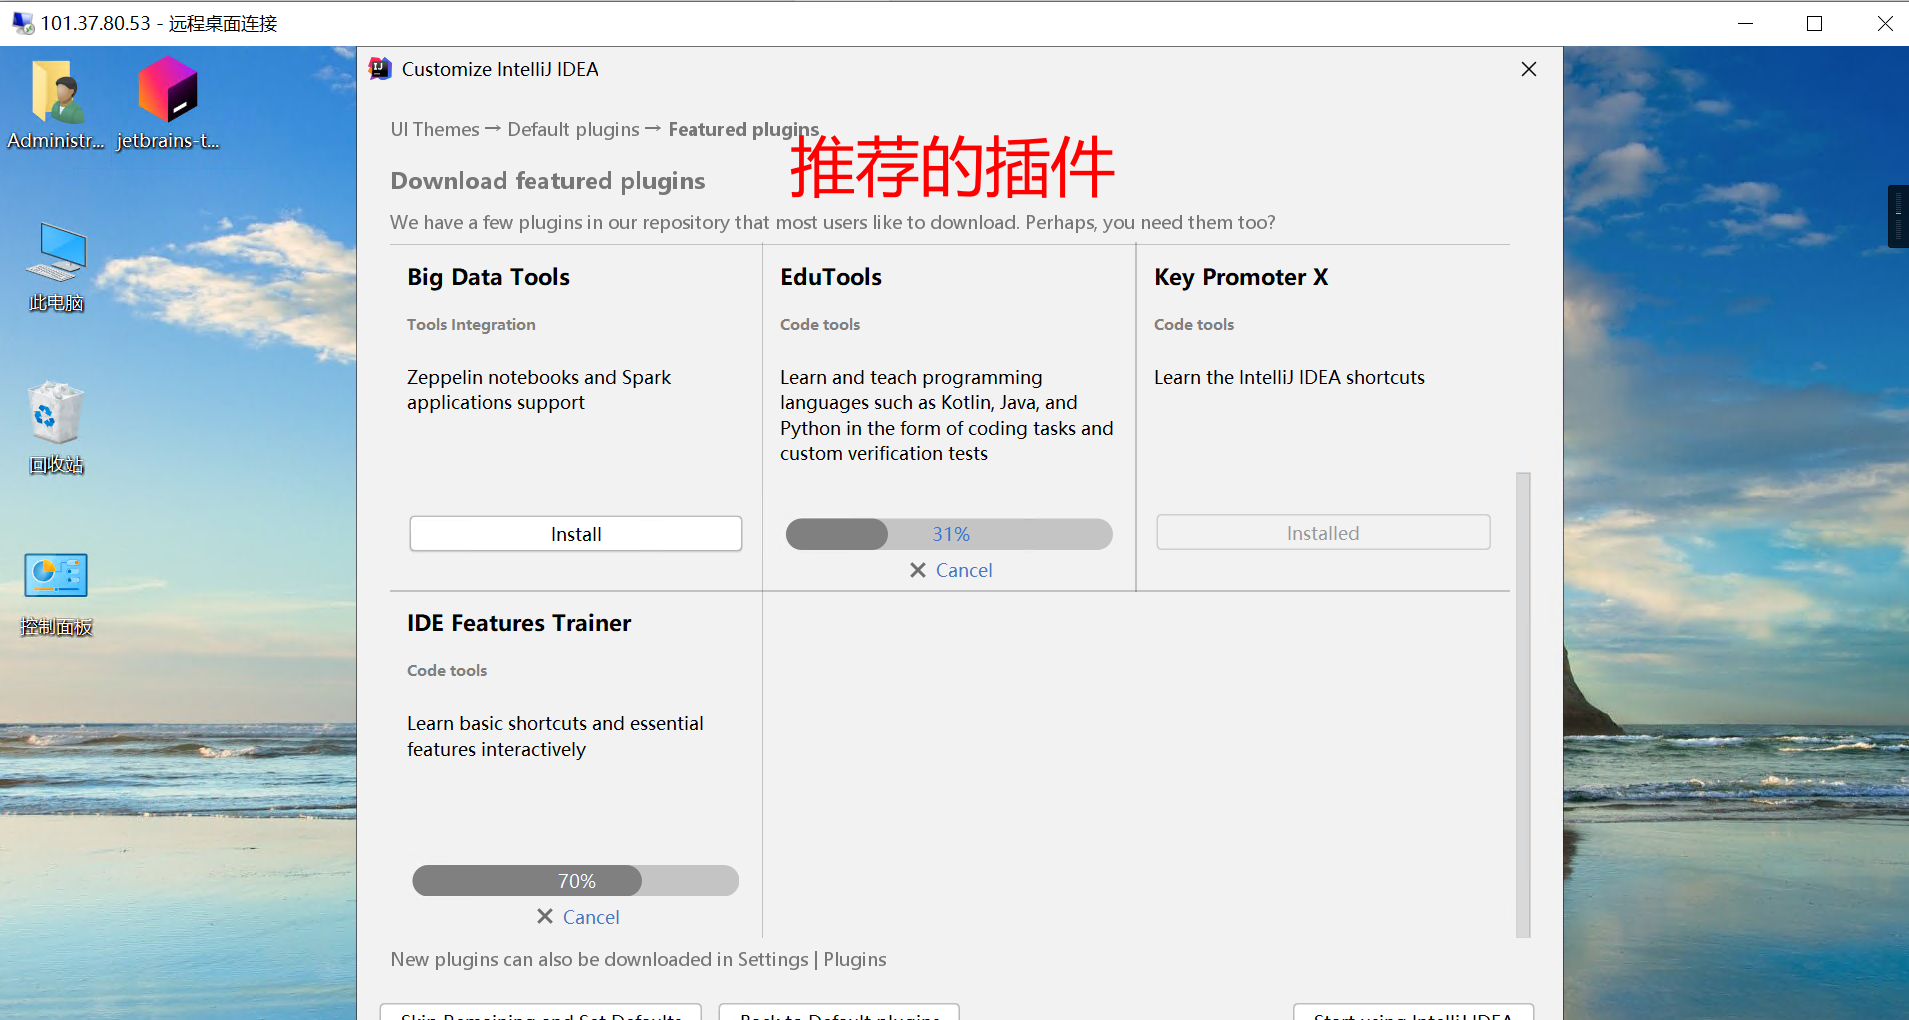
Task: Click Start using IntelliJ IDEA button
Action: 1413,1012
